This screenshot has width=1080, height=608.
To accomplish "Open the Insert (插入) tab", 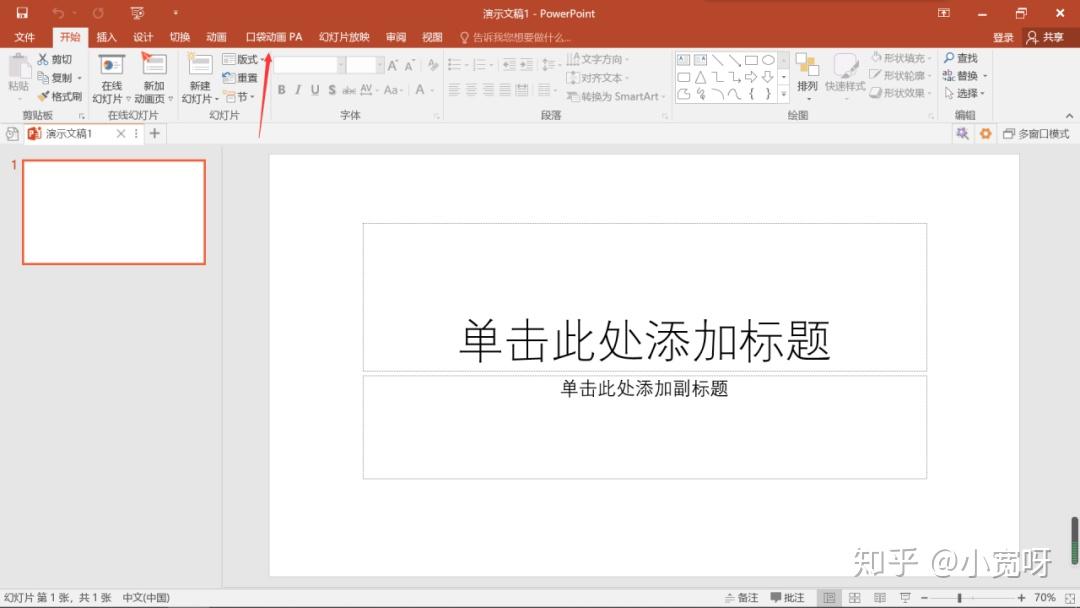I will tap(106, 37).
